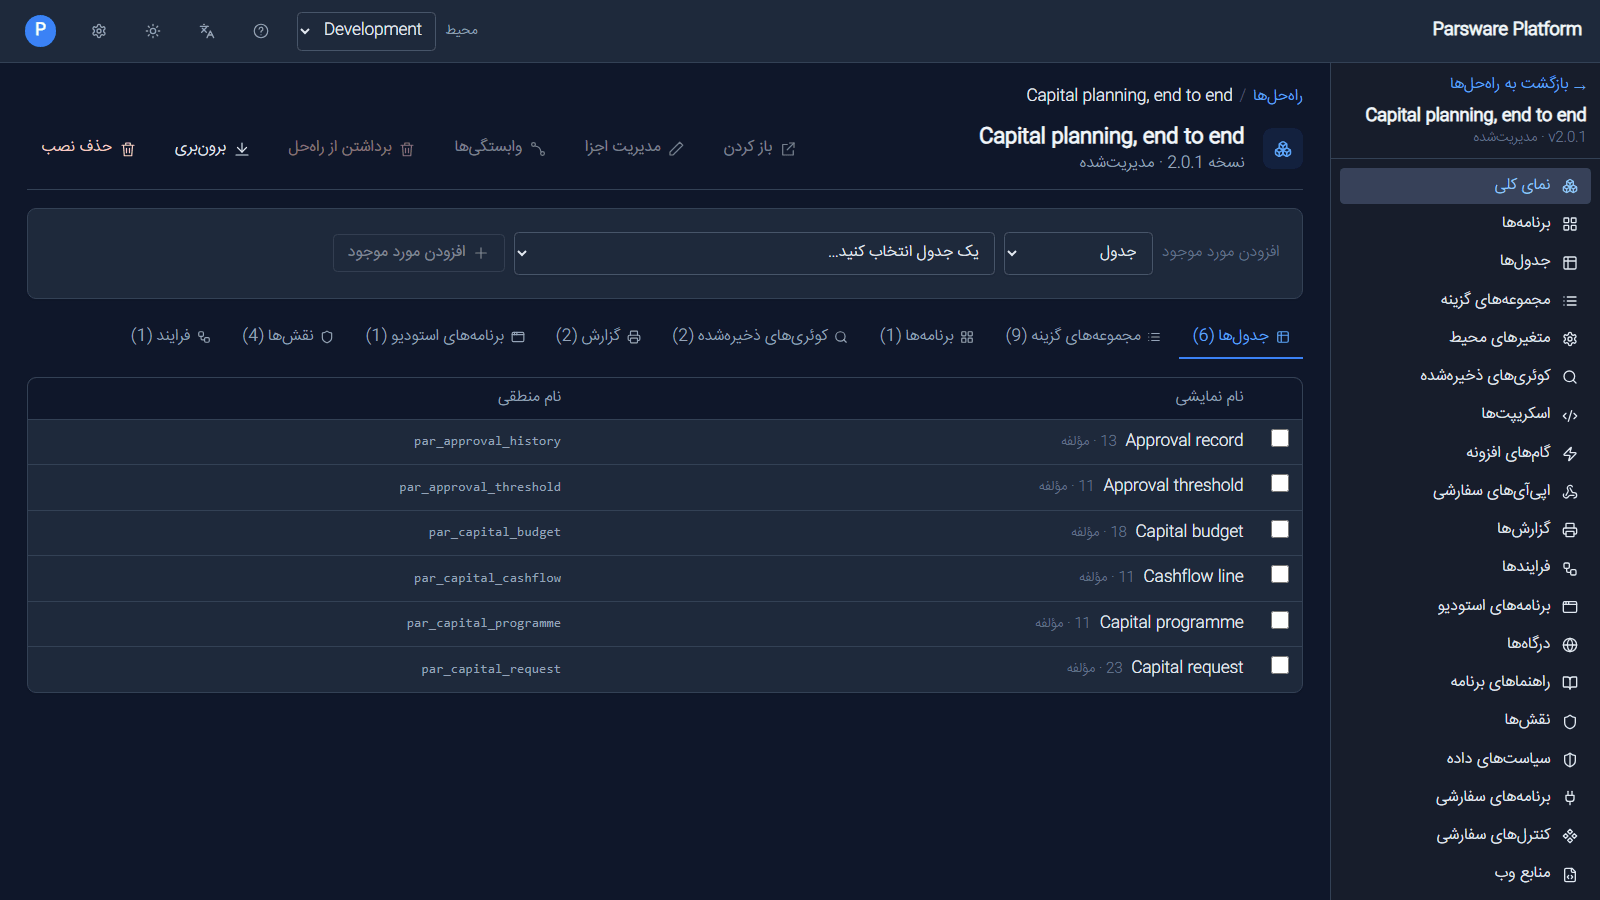Image resolution: width=1600 pixels, height=900 pixels.
Task: Open the Development environment dropdown
Action: click(366, 31)
